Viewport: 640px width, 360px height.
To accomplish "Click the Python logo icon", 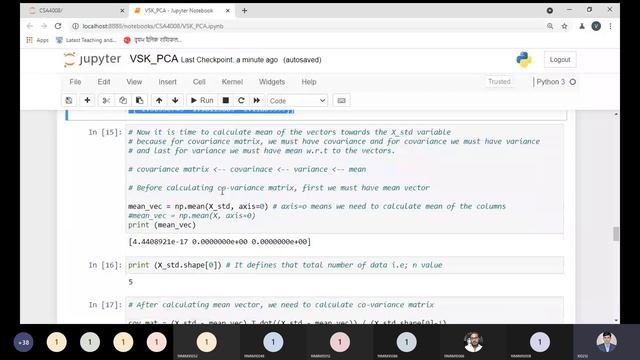I will click(x=524, y=60).
